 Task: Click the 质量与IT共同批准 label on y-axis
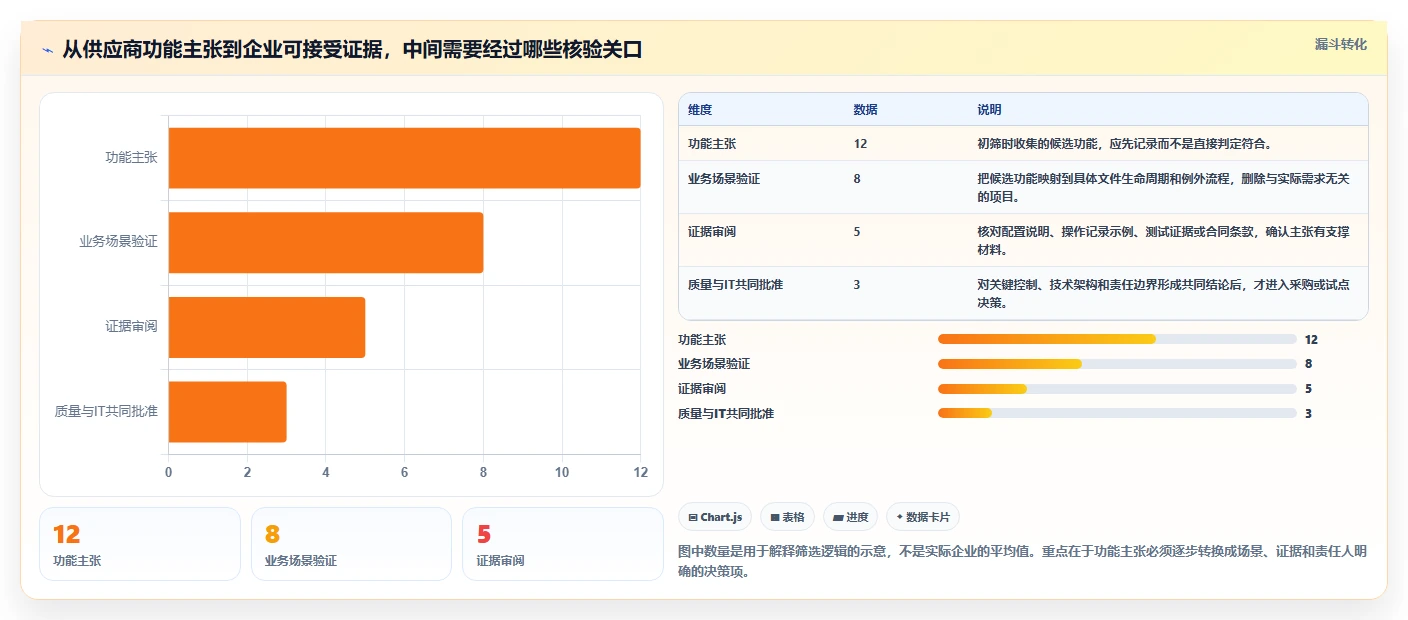pyautogui.click(x=106, y=411)
